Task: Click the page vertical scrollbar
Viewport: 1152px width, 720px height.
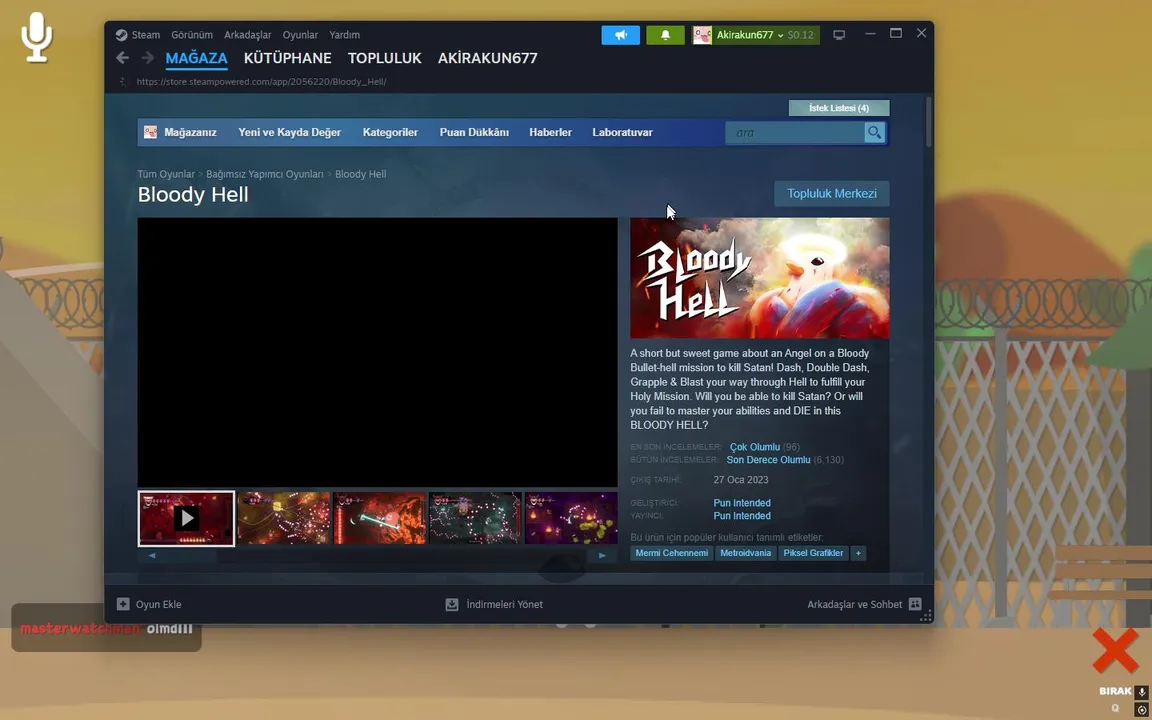Action: click(x=929, y=122)
